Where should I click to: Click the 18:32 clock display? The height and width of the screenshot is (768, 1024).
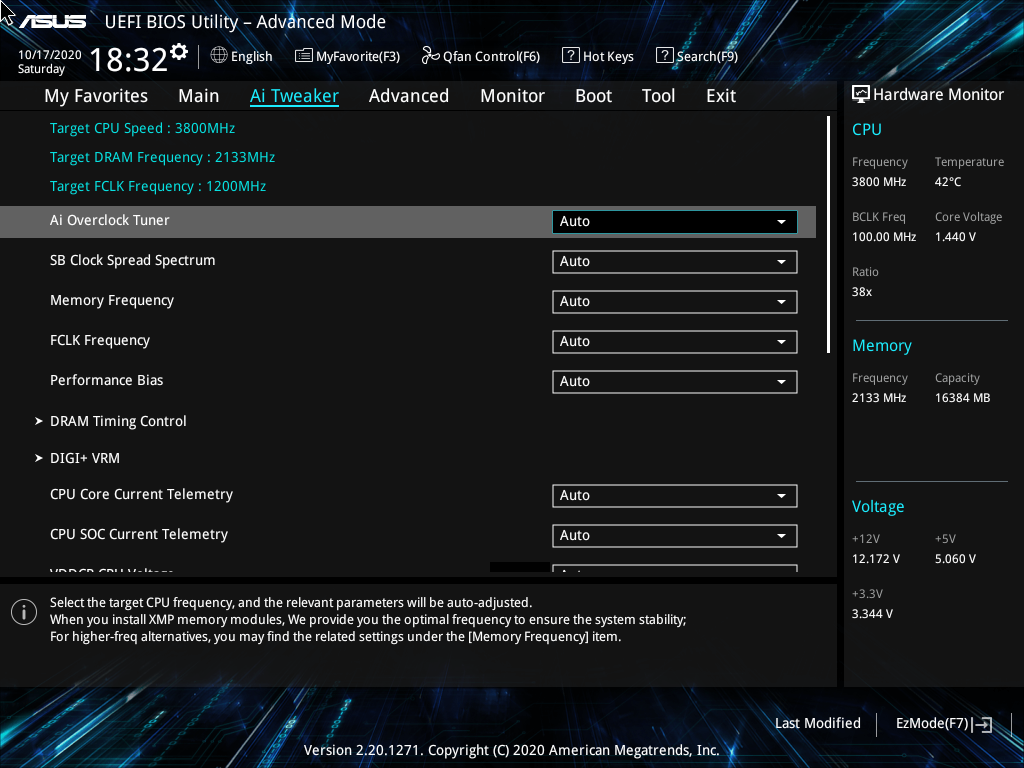point(129,59)
